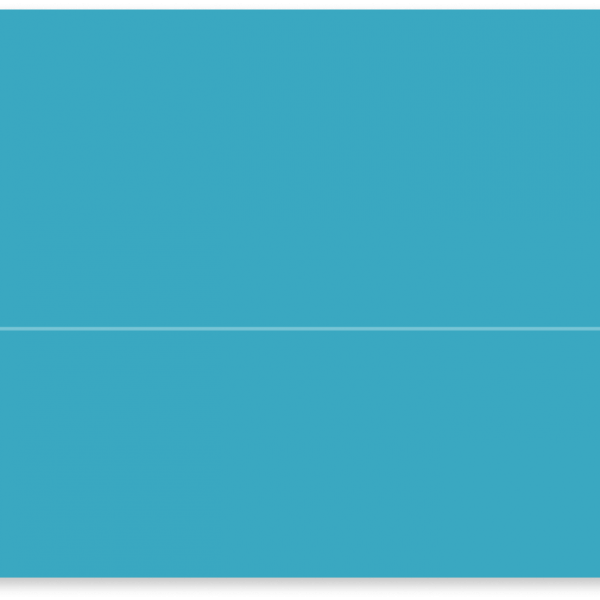Click the center of the upper teal panel
The image size is (600, 600).
(x=300, y=168)
